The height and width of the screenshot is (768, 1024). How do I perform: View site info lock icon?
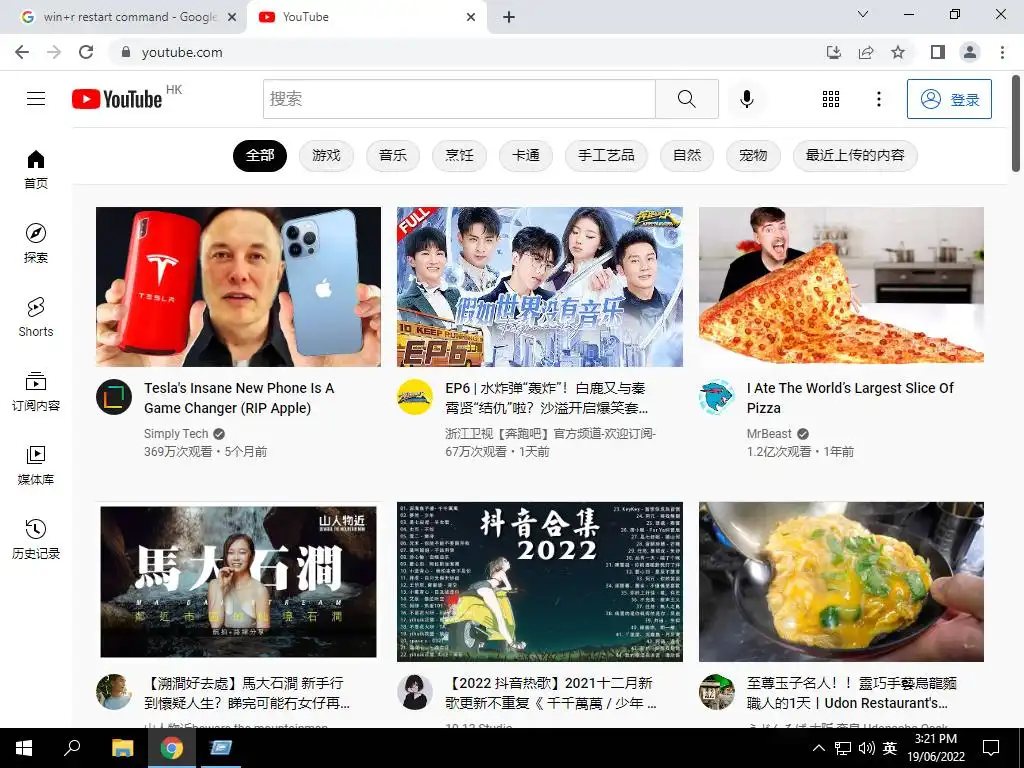[126, 52]
